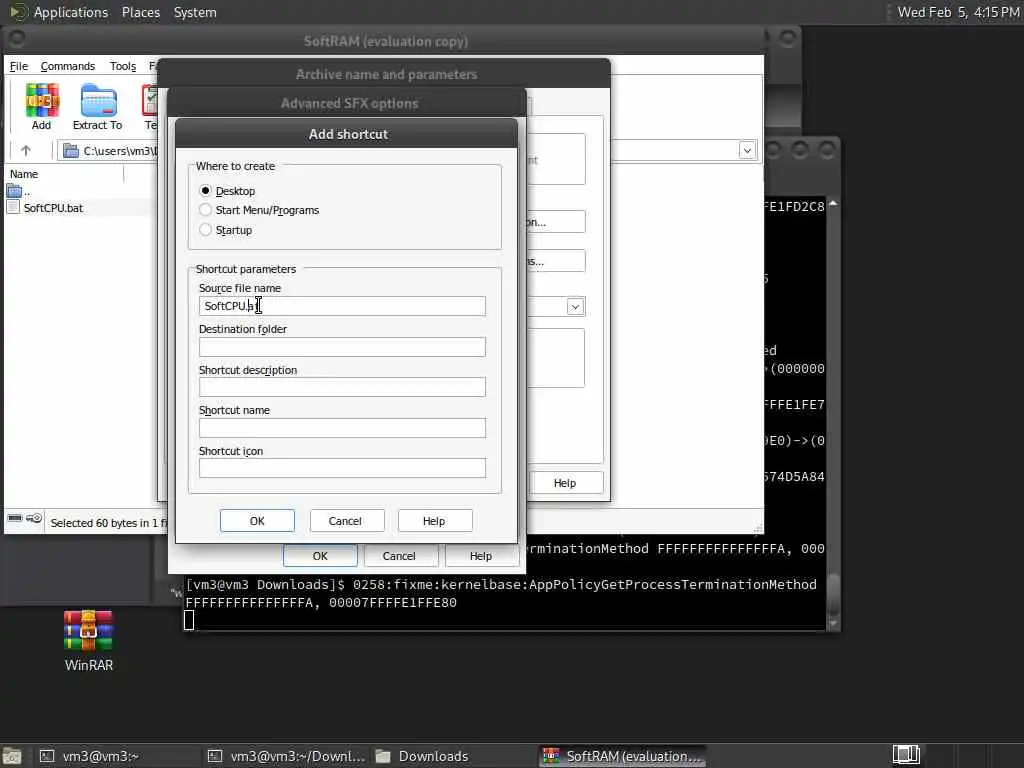Switch to Downloads taskbar item
The height and width of the screenshot is (768, 1024).
(453, 756)
